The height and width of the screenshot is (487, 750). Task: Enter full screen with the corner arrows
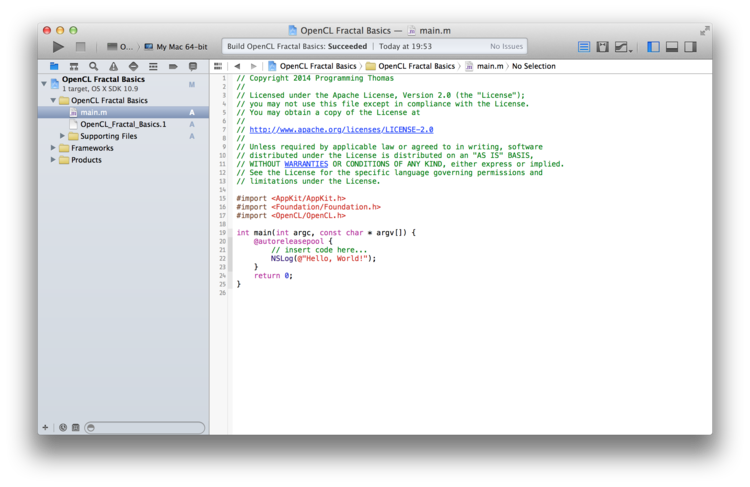pos(705,31)
